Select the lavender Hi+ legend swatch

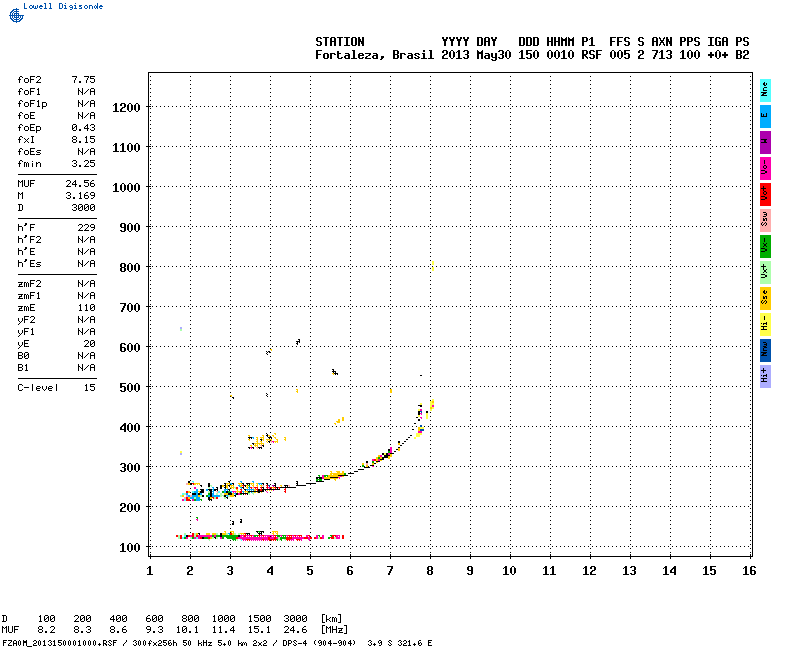pos(765,377)
